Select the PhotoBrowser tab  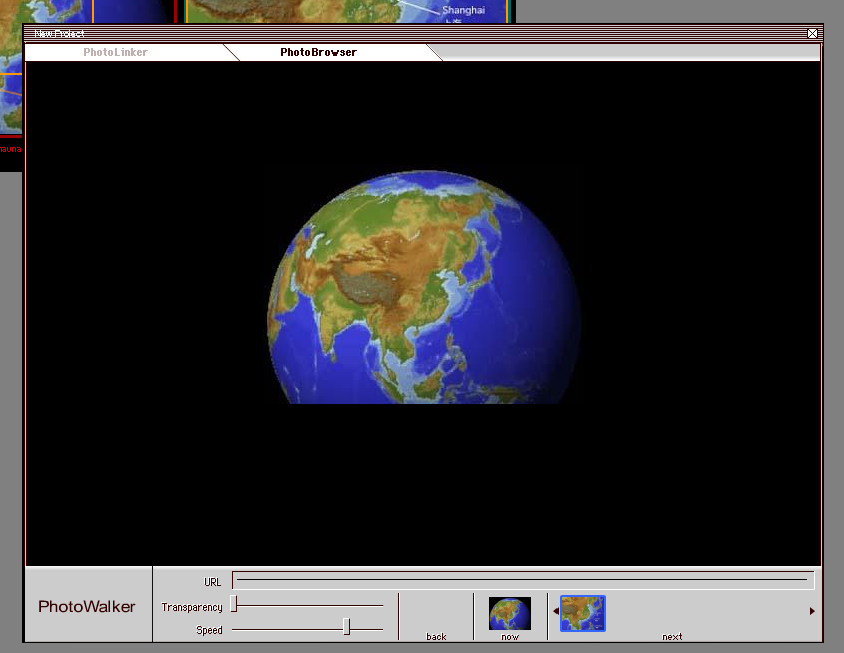318,52
